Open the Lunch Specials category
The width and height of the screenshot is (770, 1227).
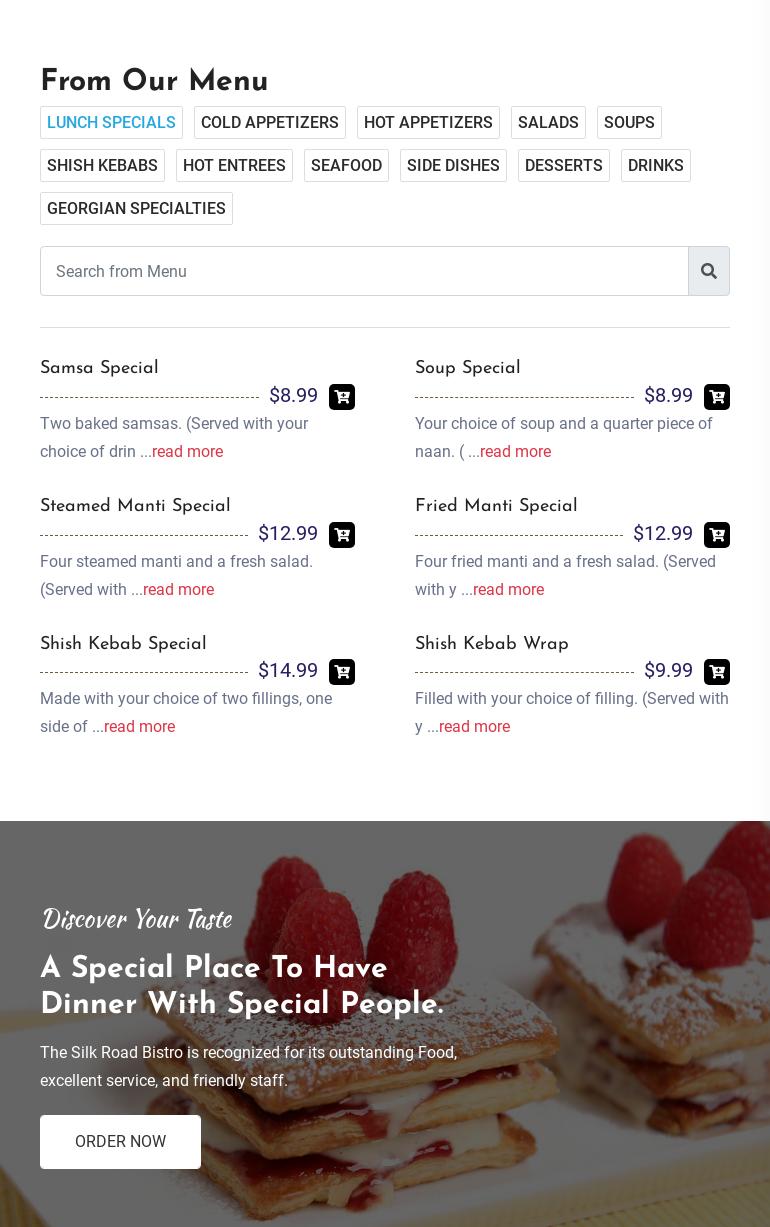111,122
